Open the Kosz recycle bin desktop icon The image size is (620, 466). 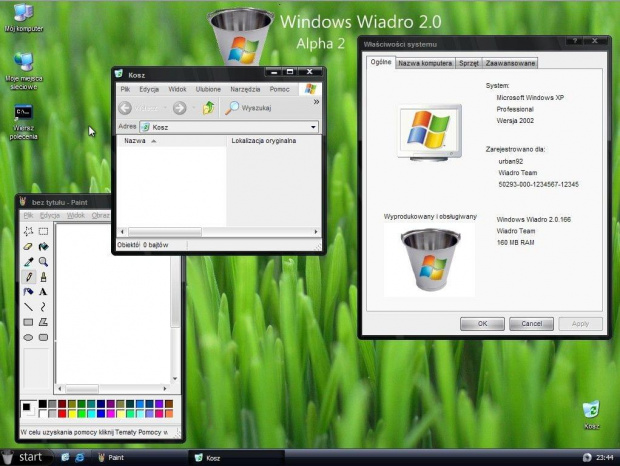click(x=592, y=415)
